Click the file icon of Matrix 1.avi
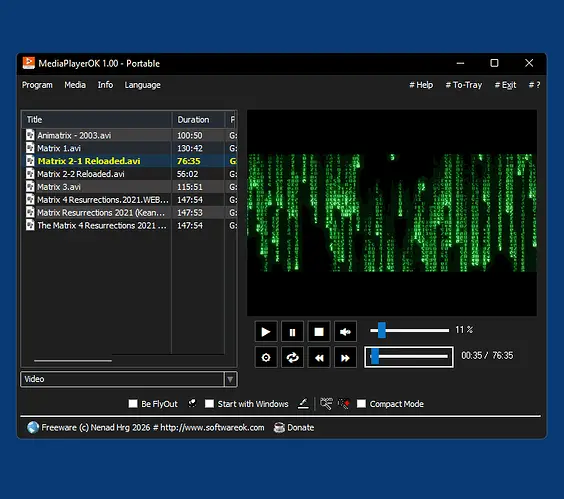 tap(30, 148)
